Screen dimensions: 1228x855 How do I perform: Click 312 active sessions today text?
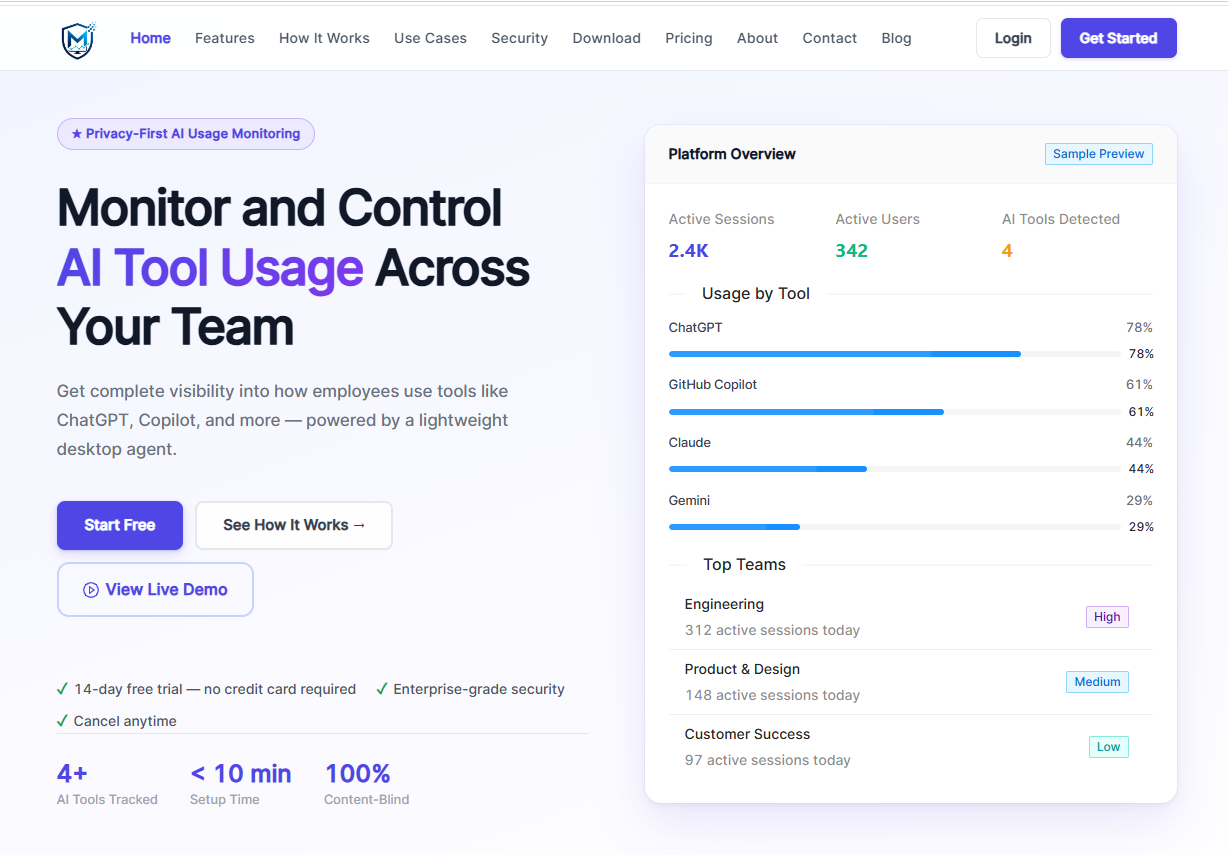pyautogui.click(x=772, y=630)
